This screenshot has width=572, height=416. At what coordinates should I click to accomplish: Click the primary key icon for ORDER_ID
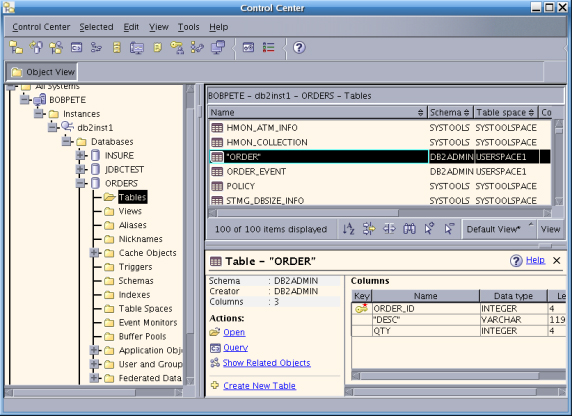(361, 308)
